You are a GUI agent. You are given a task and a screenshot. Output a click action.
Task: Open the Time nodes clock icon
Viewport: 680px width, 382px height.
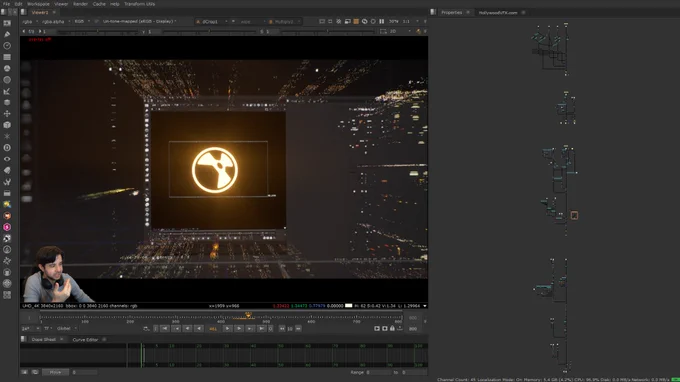(x=7, y=46)
